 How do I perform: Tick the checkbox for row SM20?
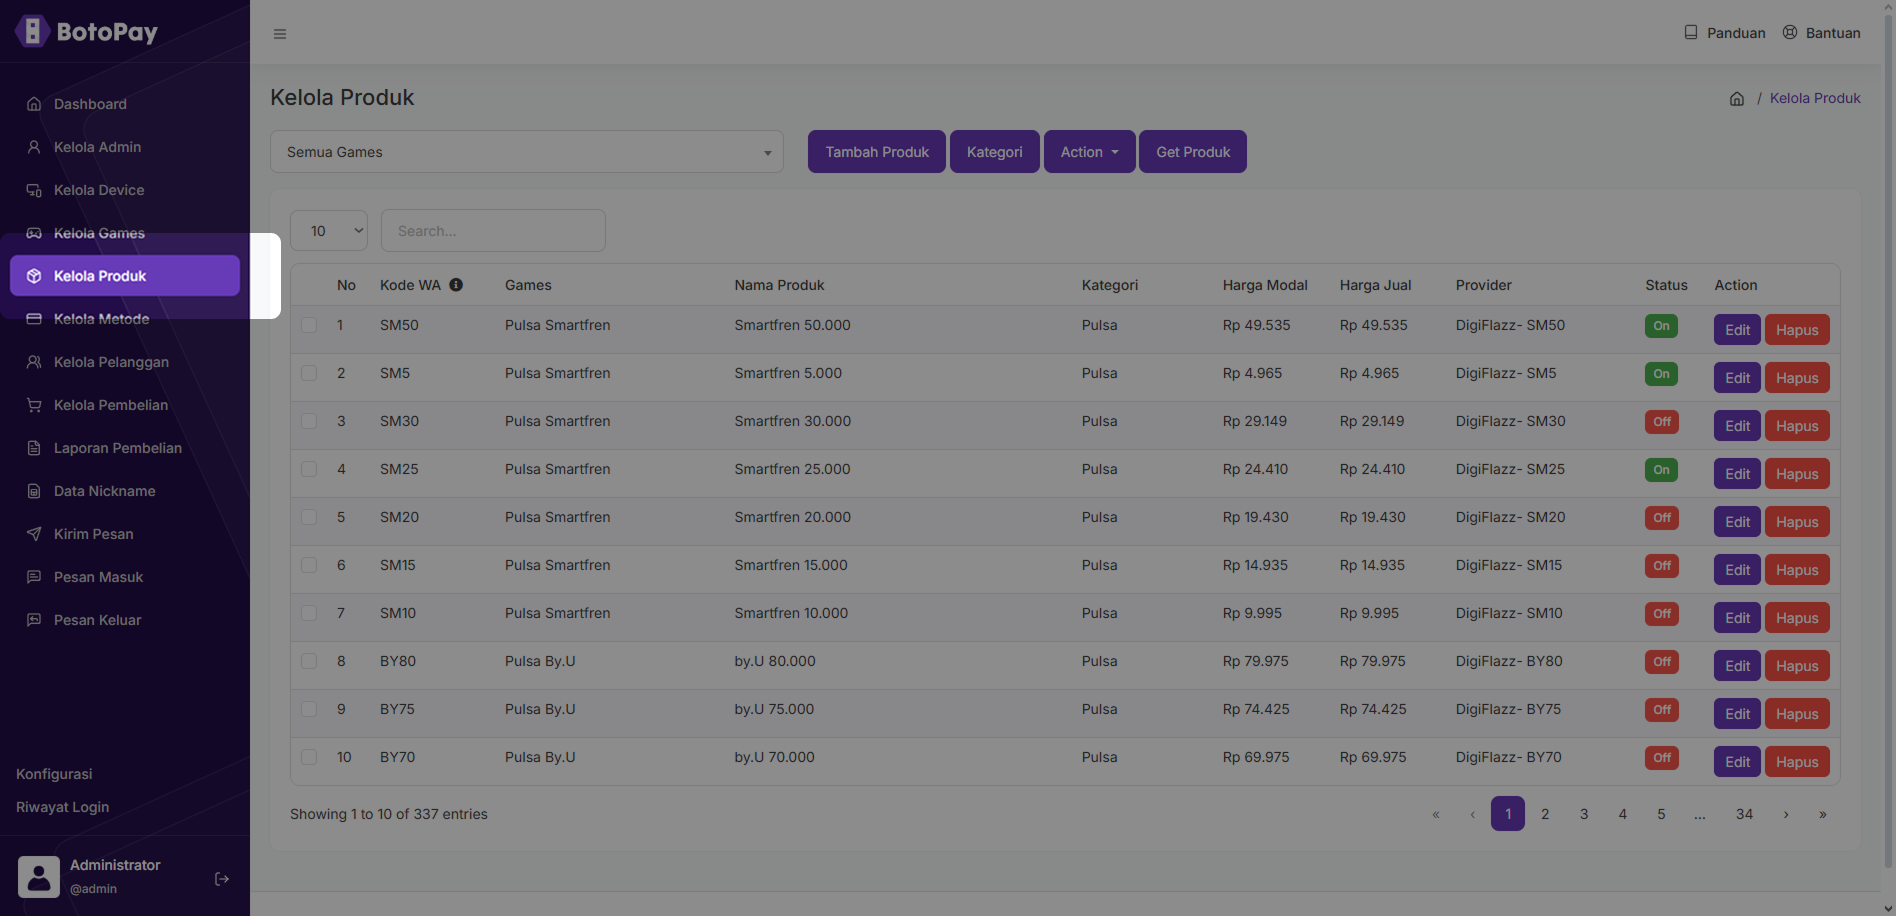[309, 517]
